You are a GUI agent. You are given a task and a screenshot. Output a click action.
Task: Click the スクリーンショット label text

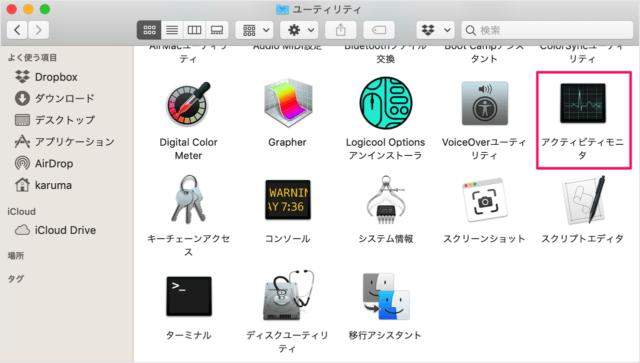484,238
